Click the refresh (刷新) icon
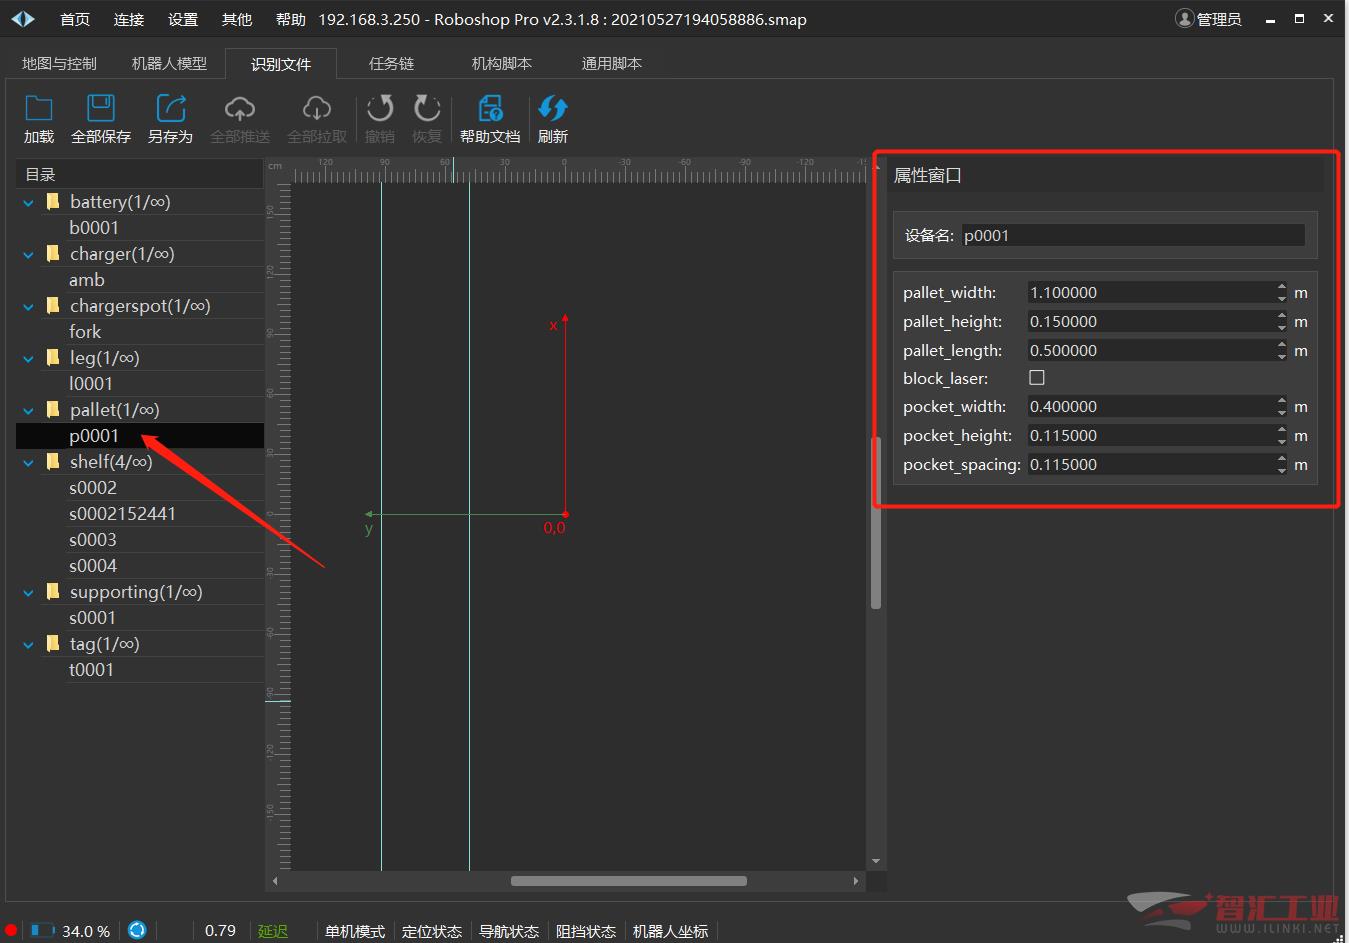 point(552,108)
